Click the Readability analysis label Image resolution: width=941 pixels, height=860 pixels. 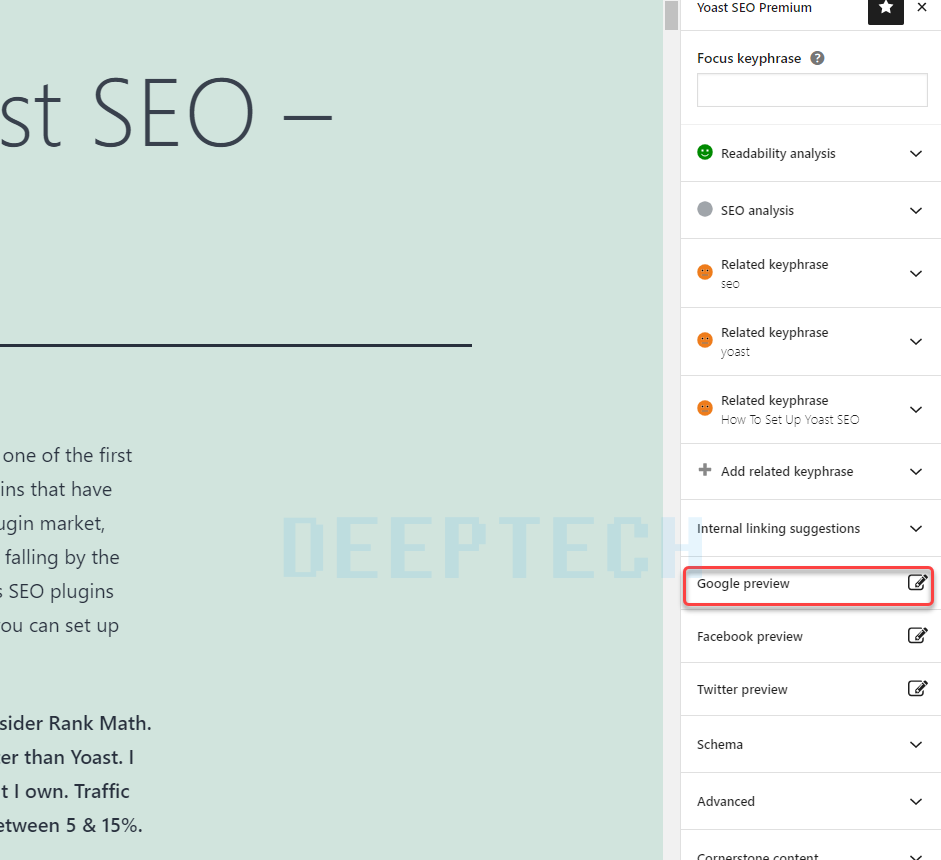tap(778, 154)
